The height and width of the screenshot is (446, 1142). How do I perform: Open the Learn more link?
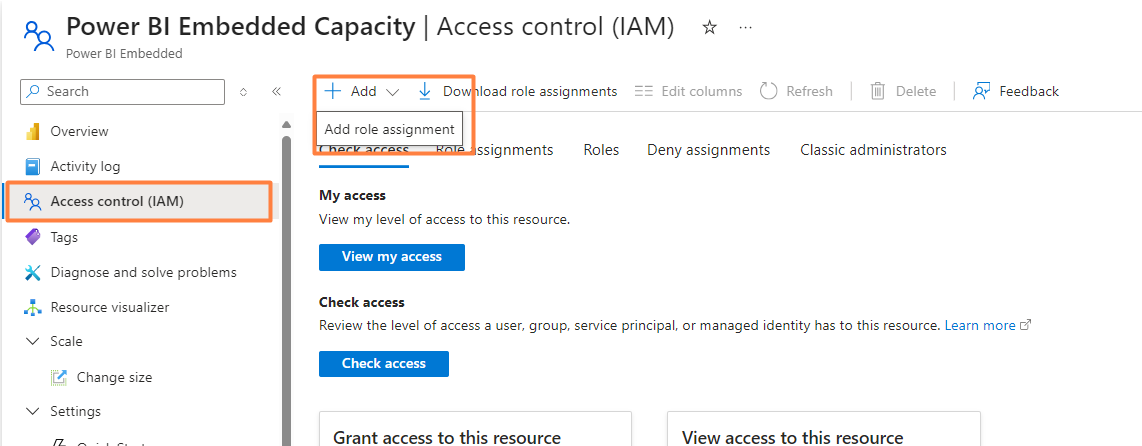[x=980, y=325]
